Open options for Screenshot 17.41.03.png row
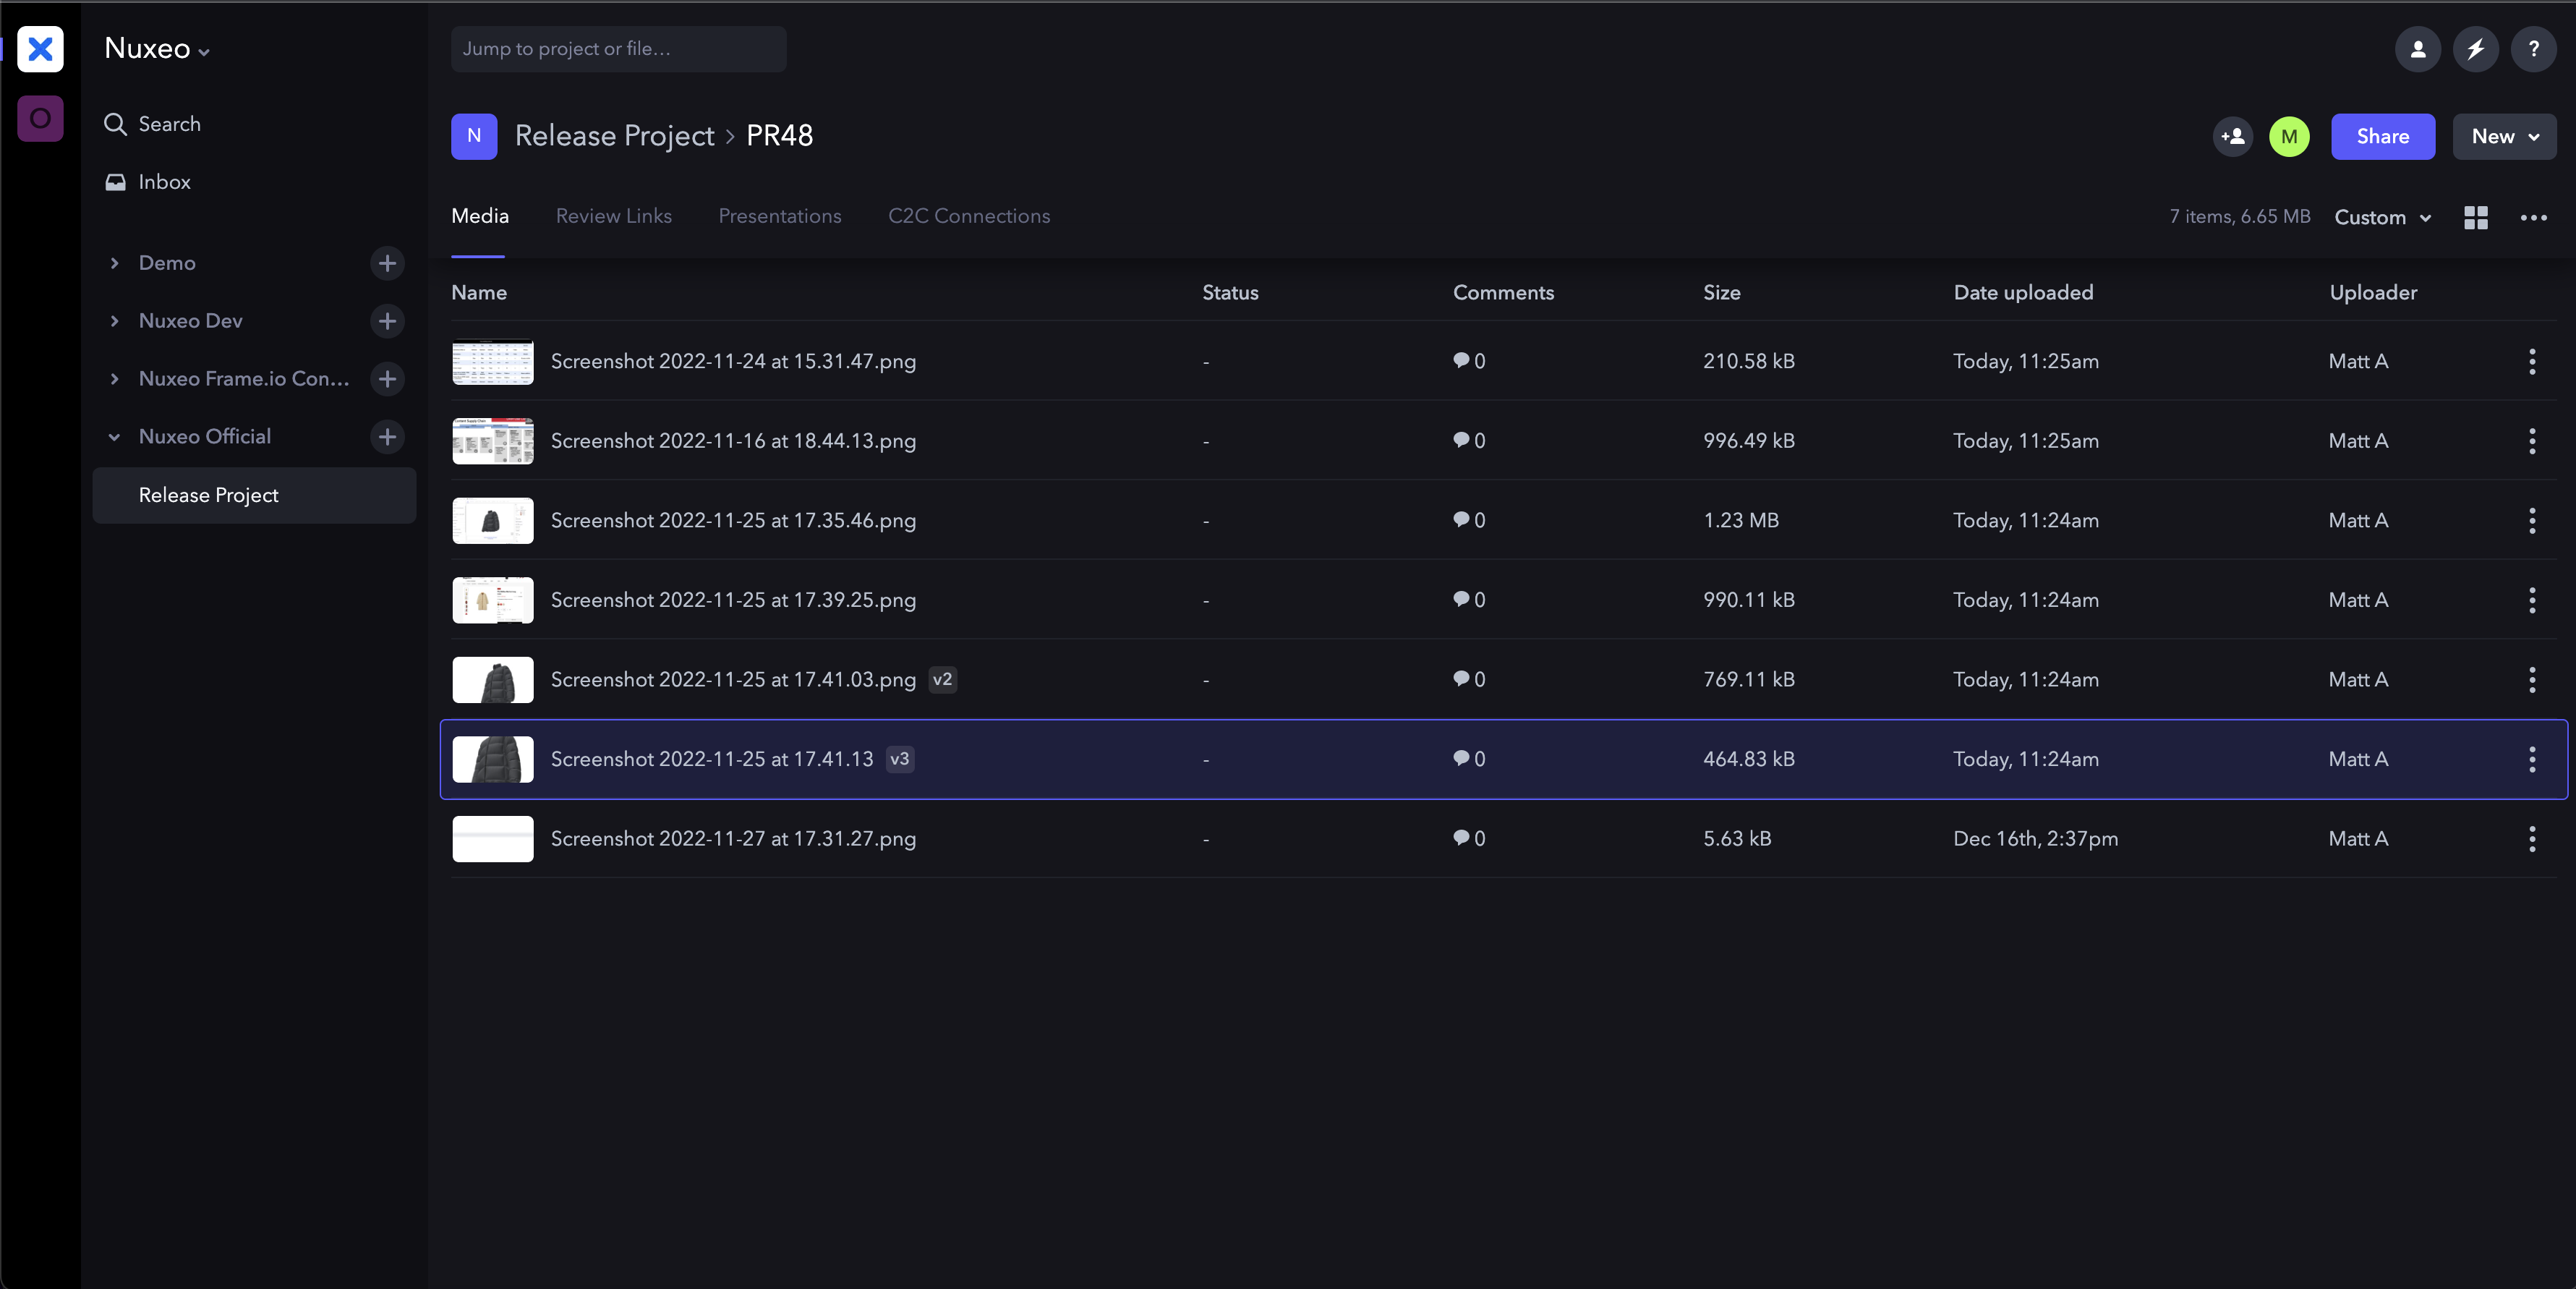This screenshot has height=1289, width=2576. 2532,680
